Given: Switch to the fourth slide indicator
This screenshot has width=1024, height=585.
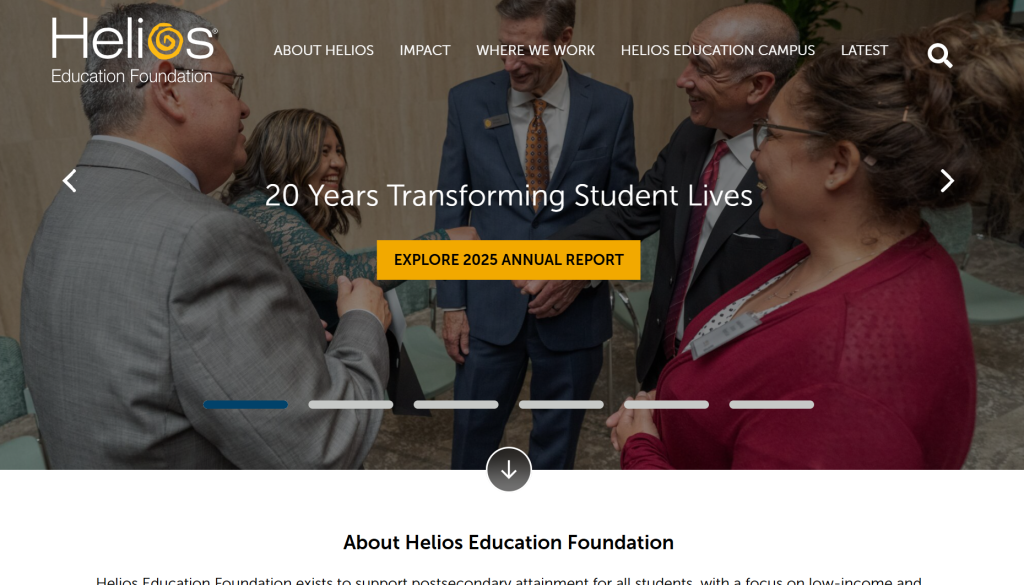Looking at the screenshot, I should pyautogui.click(x=561, y=405).
